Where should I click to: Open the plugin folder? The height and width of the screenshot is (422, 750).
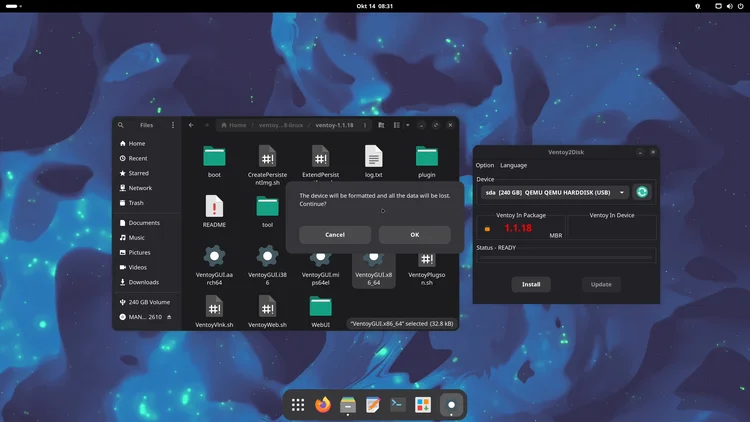tap(427, 162)
